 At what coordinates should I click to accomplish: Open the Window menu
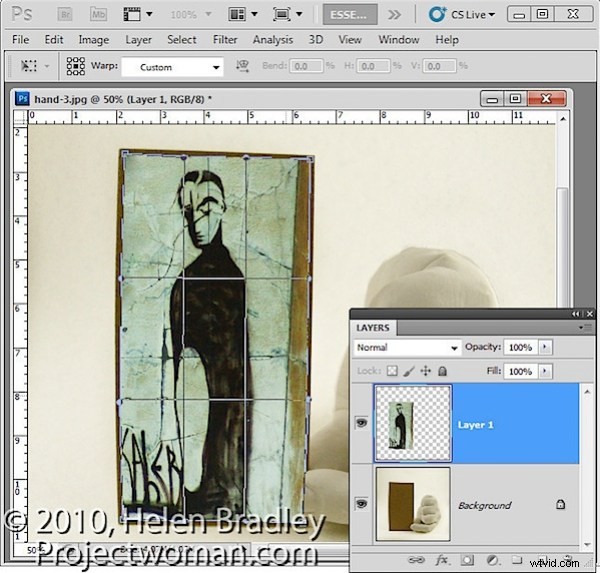[399, 39]
